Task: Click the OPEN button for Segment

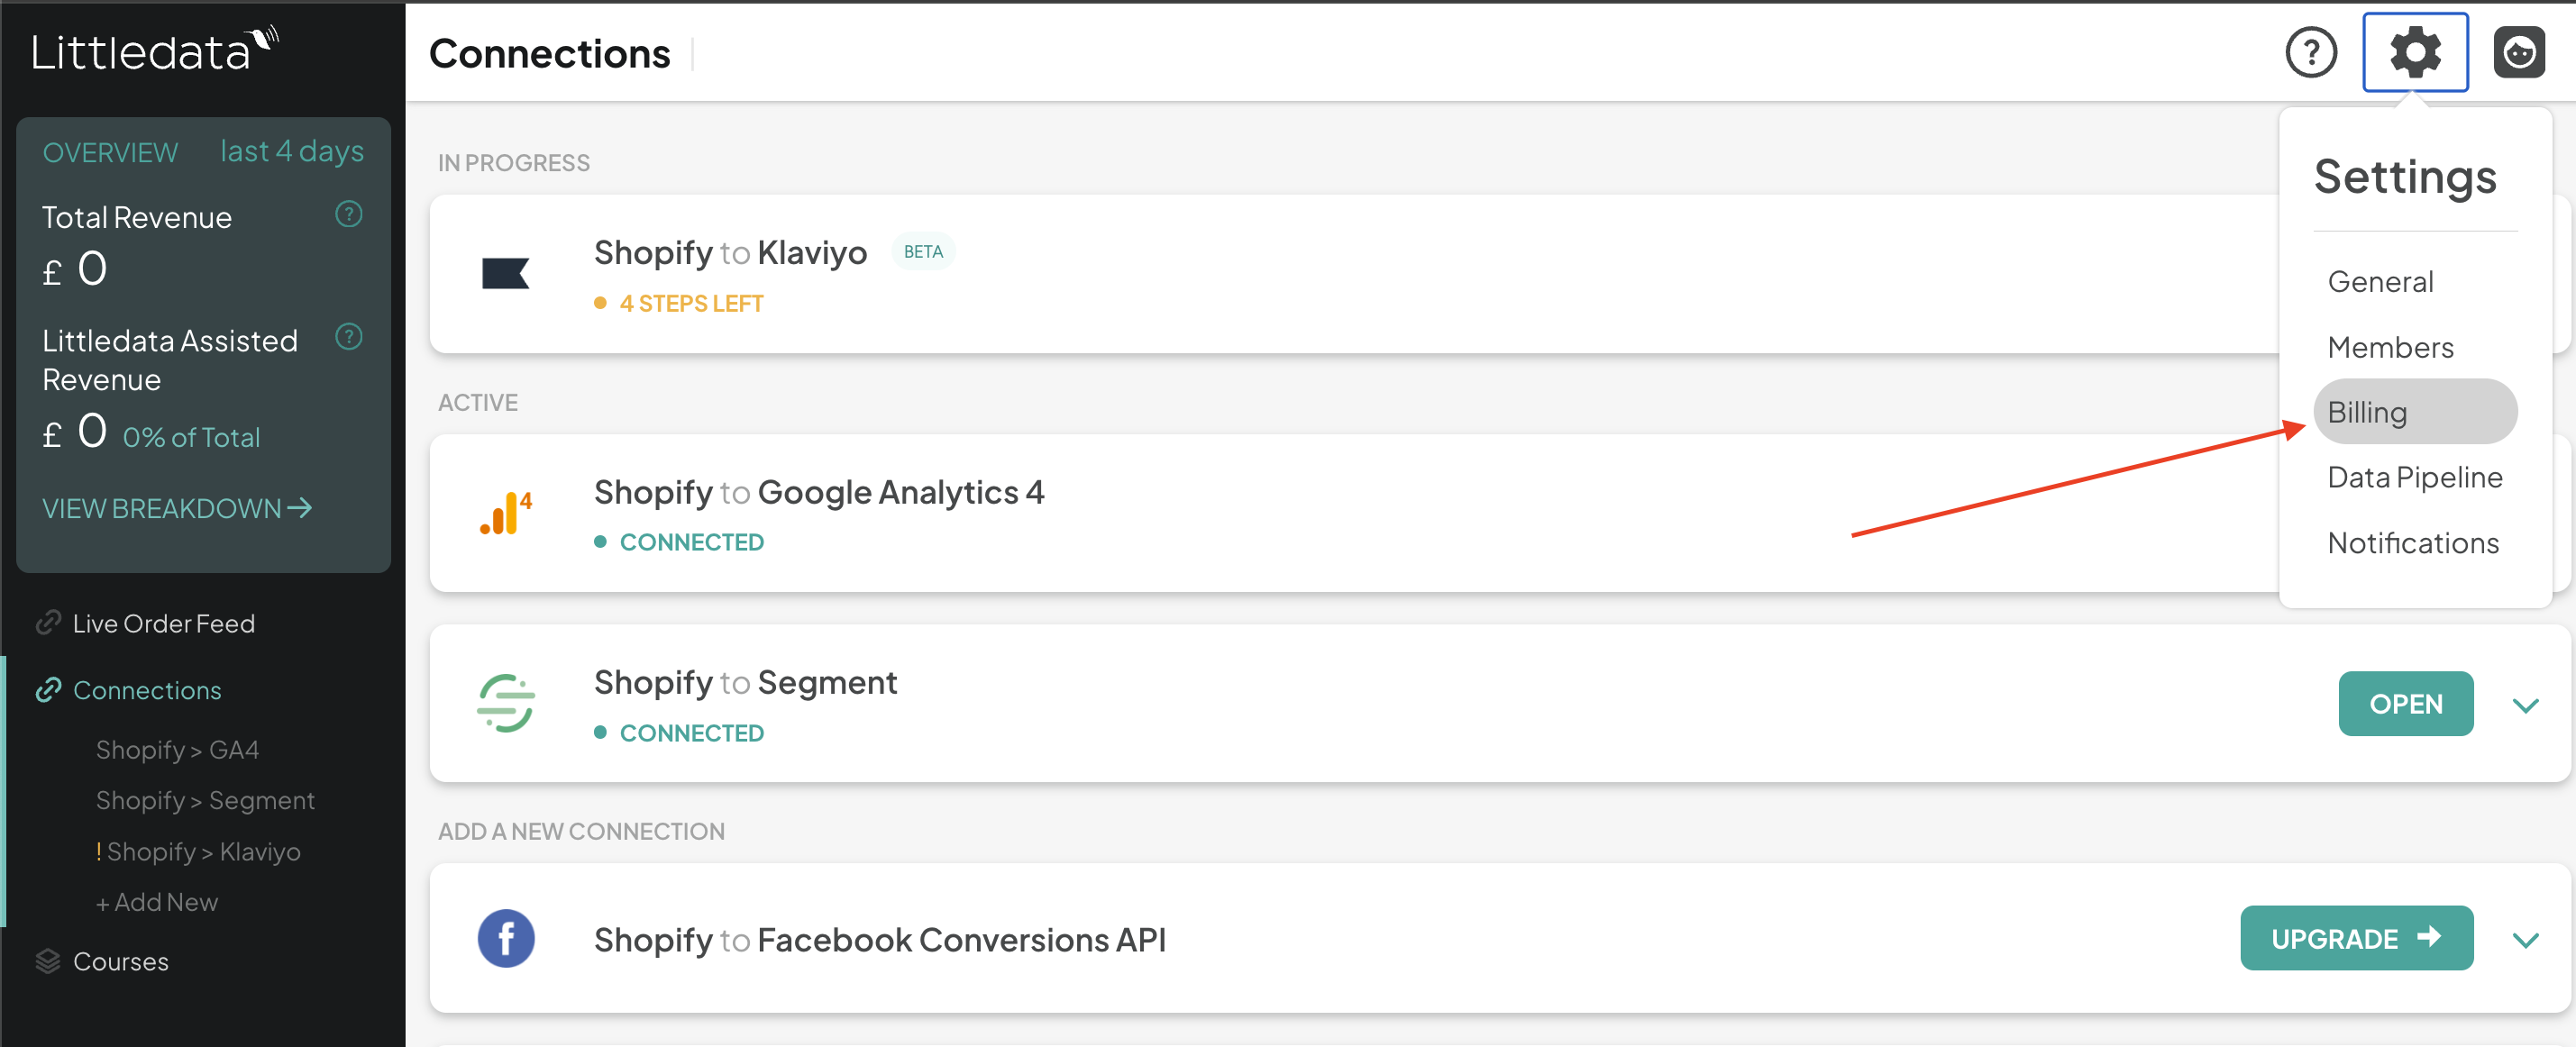Action: tap(2405, 704)
